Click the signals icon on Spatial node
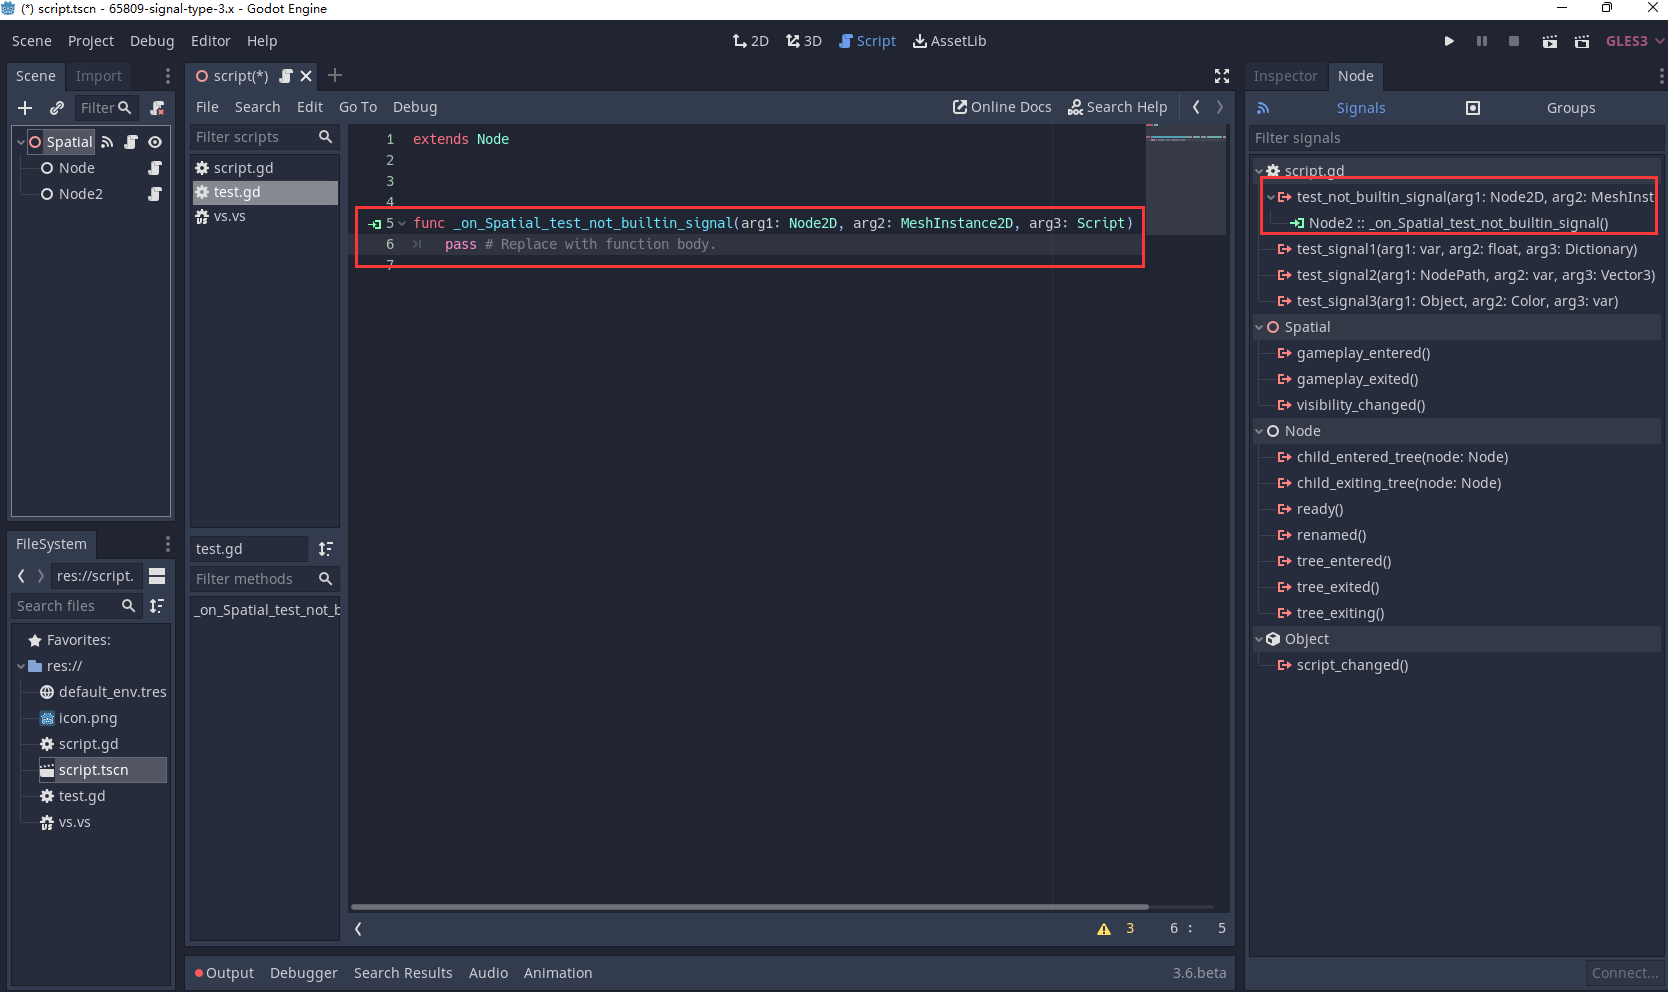The height and width of the screenshot is (992, 1668). coord(108,142)
